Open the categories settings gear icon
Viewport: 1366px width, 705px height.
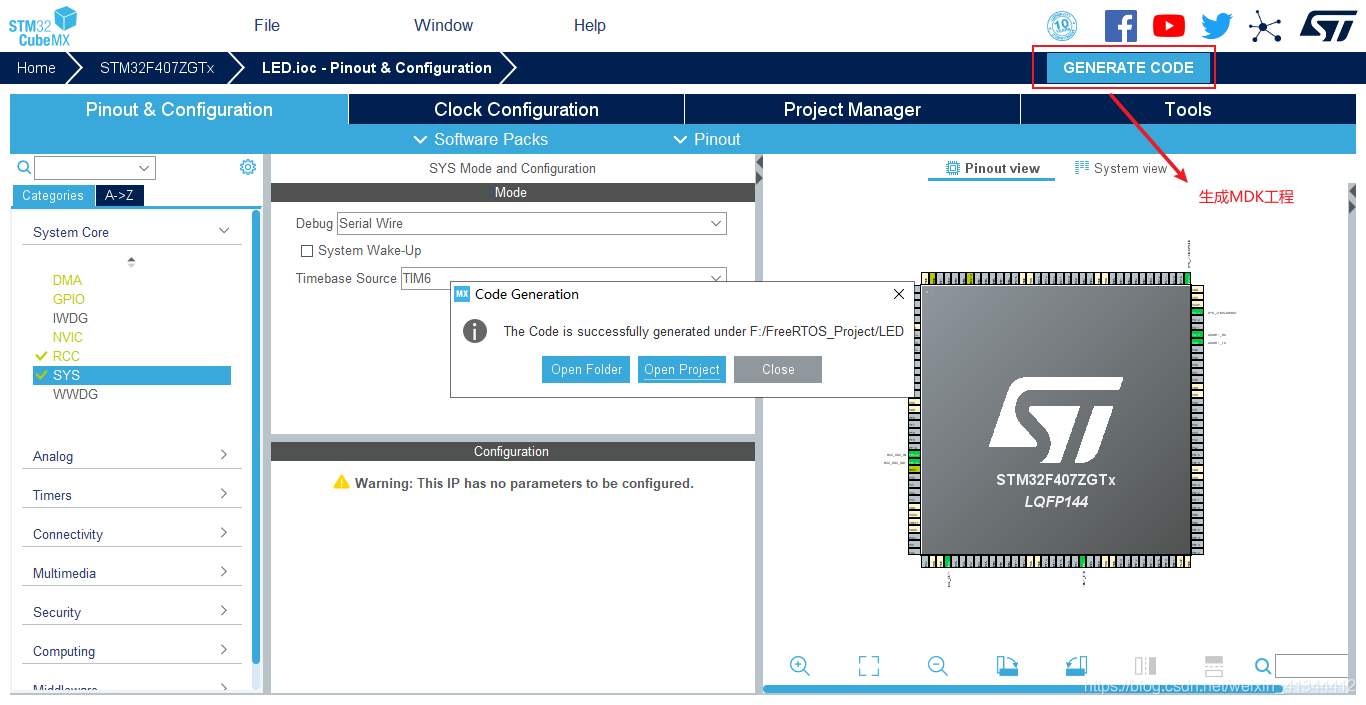point(248,167)
